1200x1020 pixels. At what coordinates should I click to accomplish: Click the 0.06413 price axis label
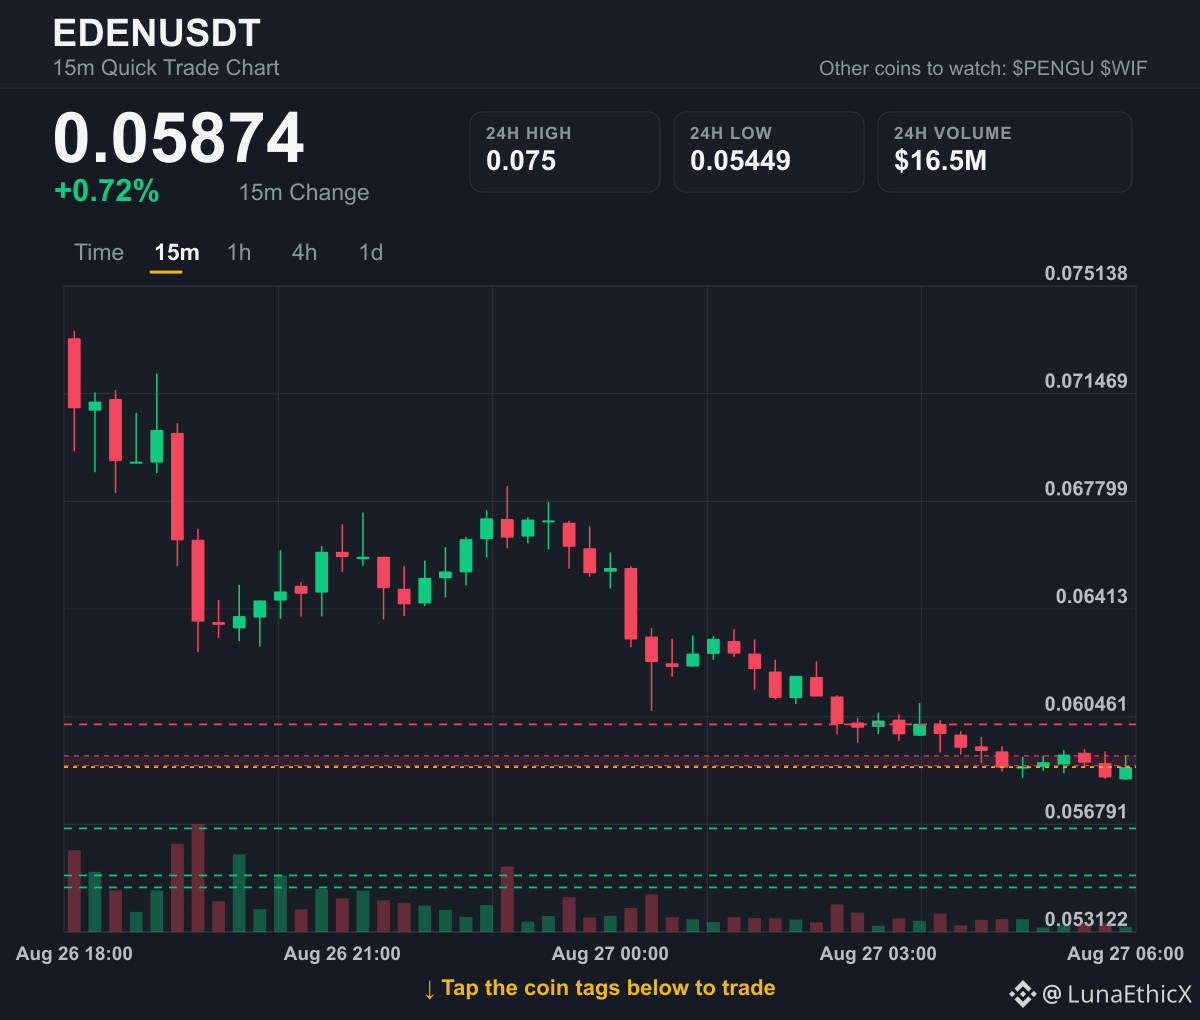point(1091,597)
